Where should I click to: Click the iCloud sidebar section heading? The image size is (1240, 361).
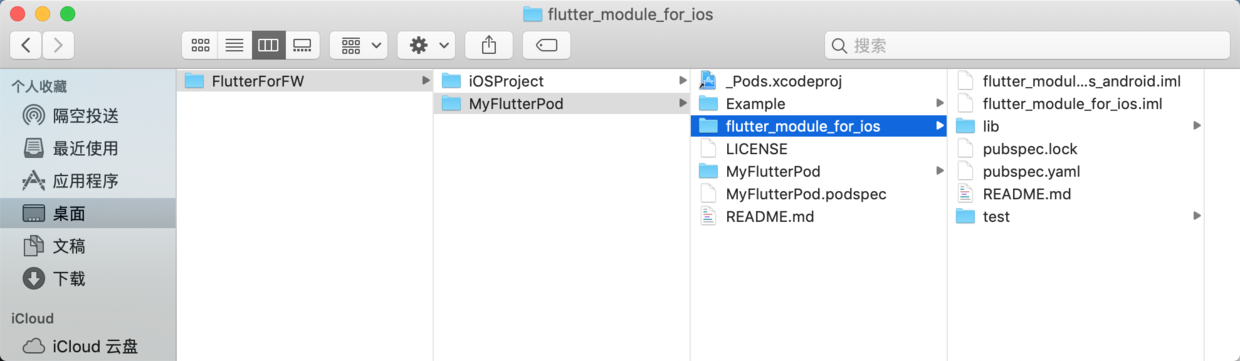click(32, 318)
